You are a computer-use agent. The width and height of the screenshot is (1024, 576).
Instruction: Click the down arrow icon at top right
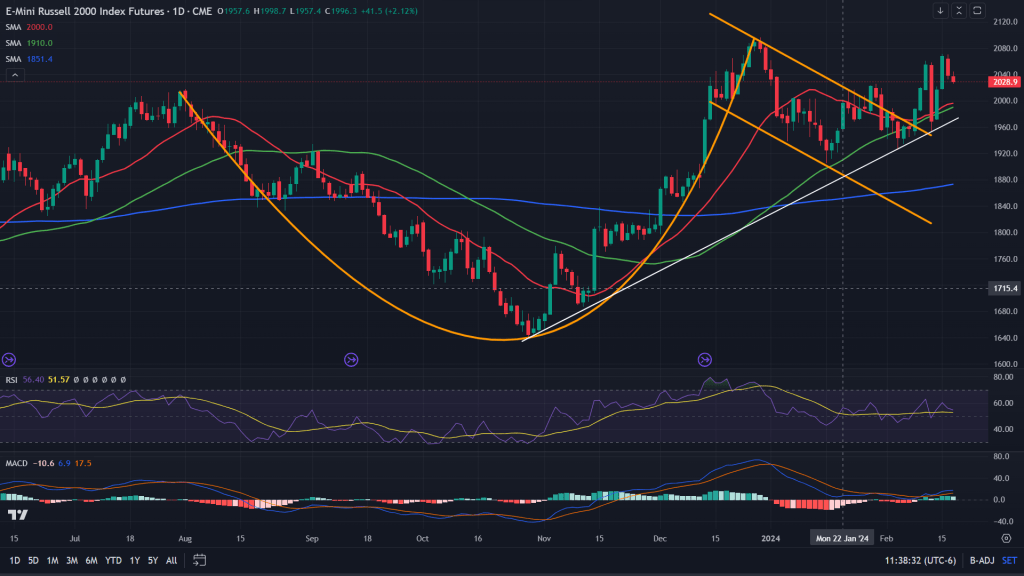point(940,11)
